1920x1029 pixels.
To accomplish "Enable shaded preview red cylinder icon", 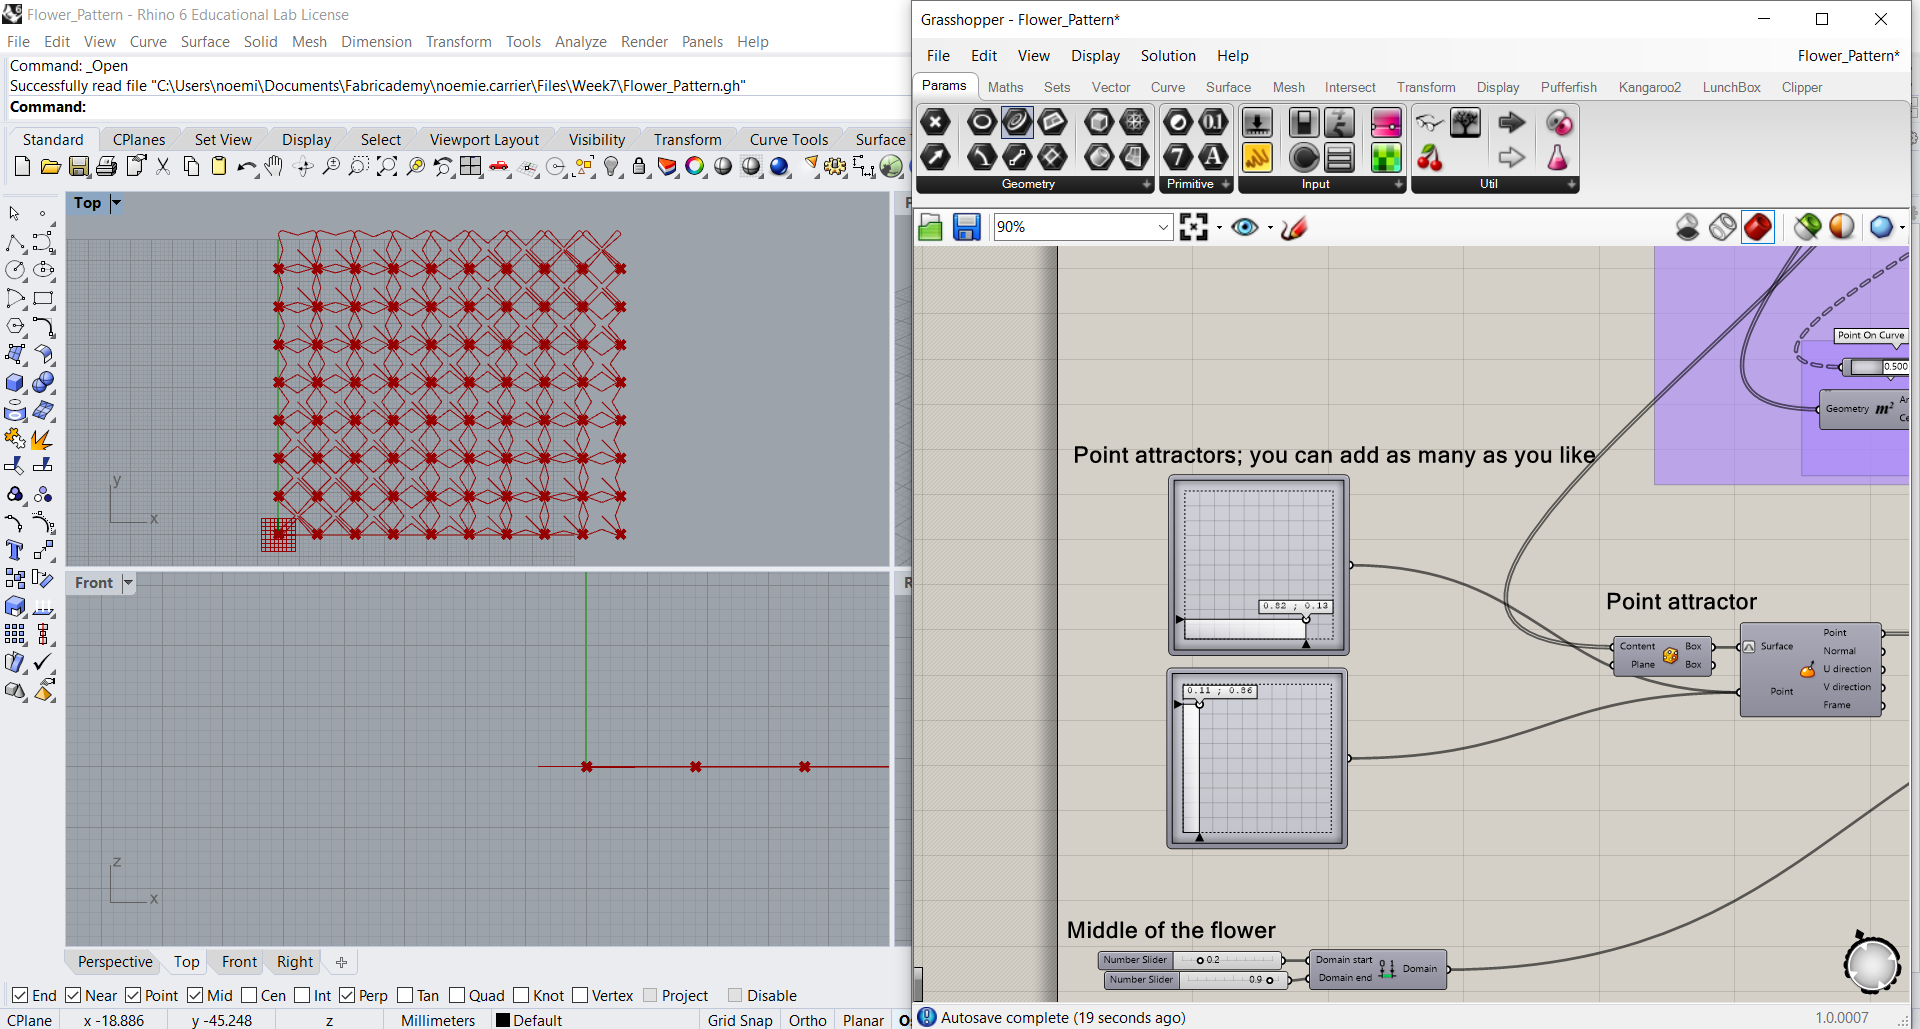I will (1758, 227).
